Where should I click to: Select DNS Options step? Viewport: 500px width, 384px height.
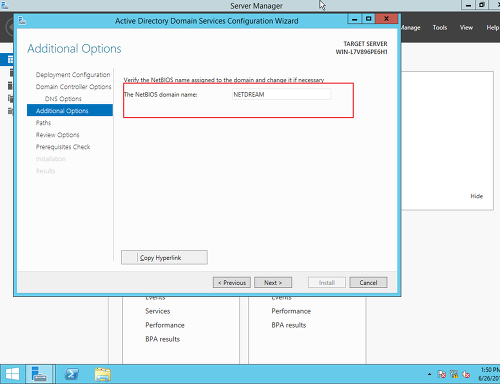tap(63, 99)
